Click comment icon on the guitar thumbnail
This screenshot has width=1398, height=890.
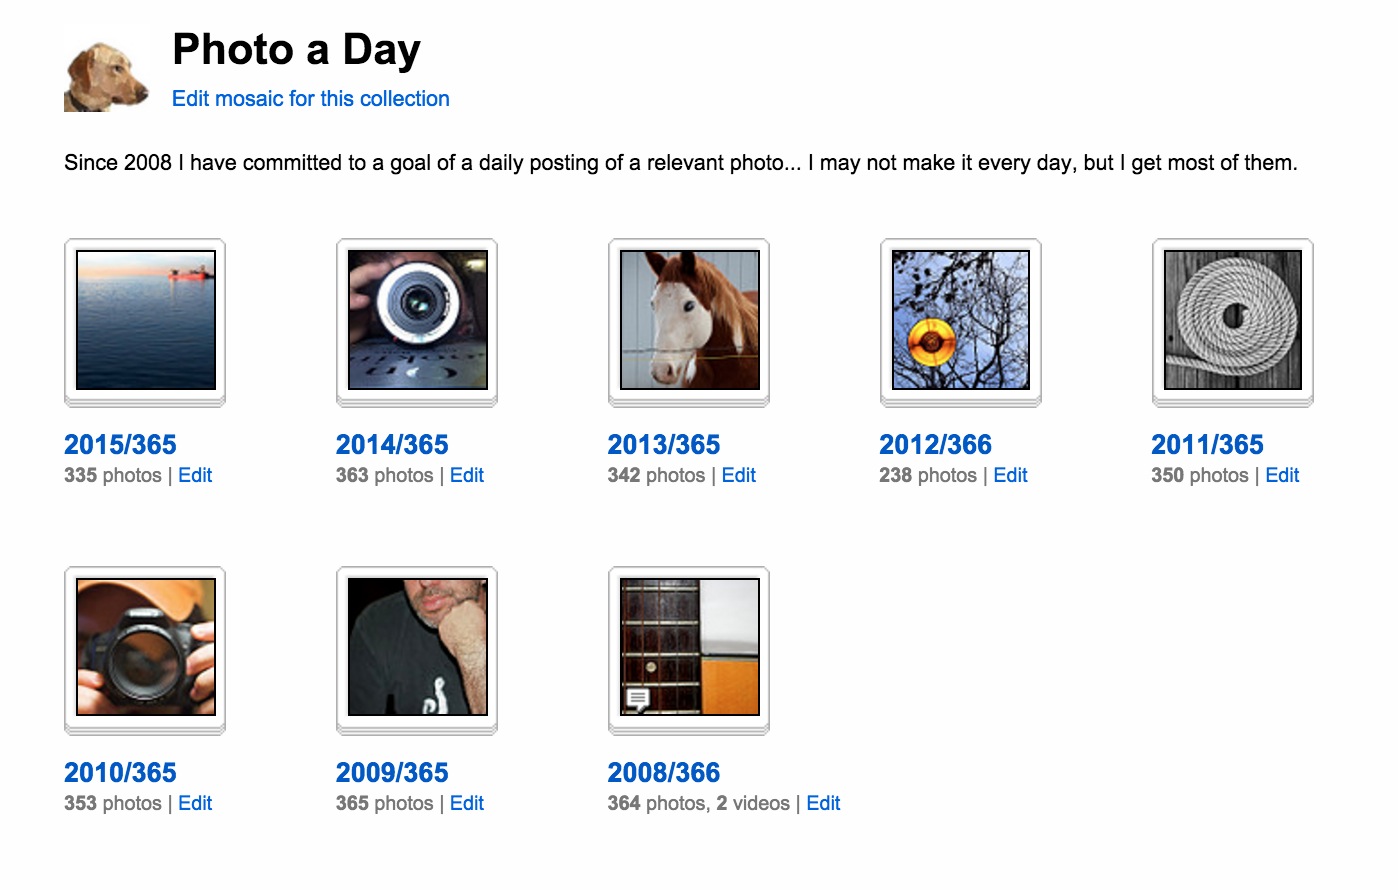point(637,698)
